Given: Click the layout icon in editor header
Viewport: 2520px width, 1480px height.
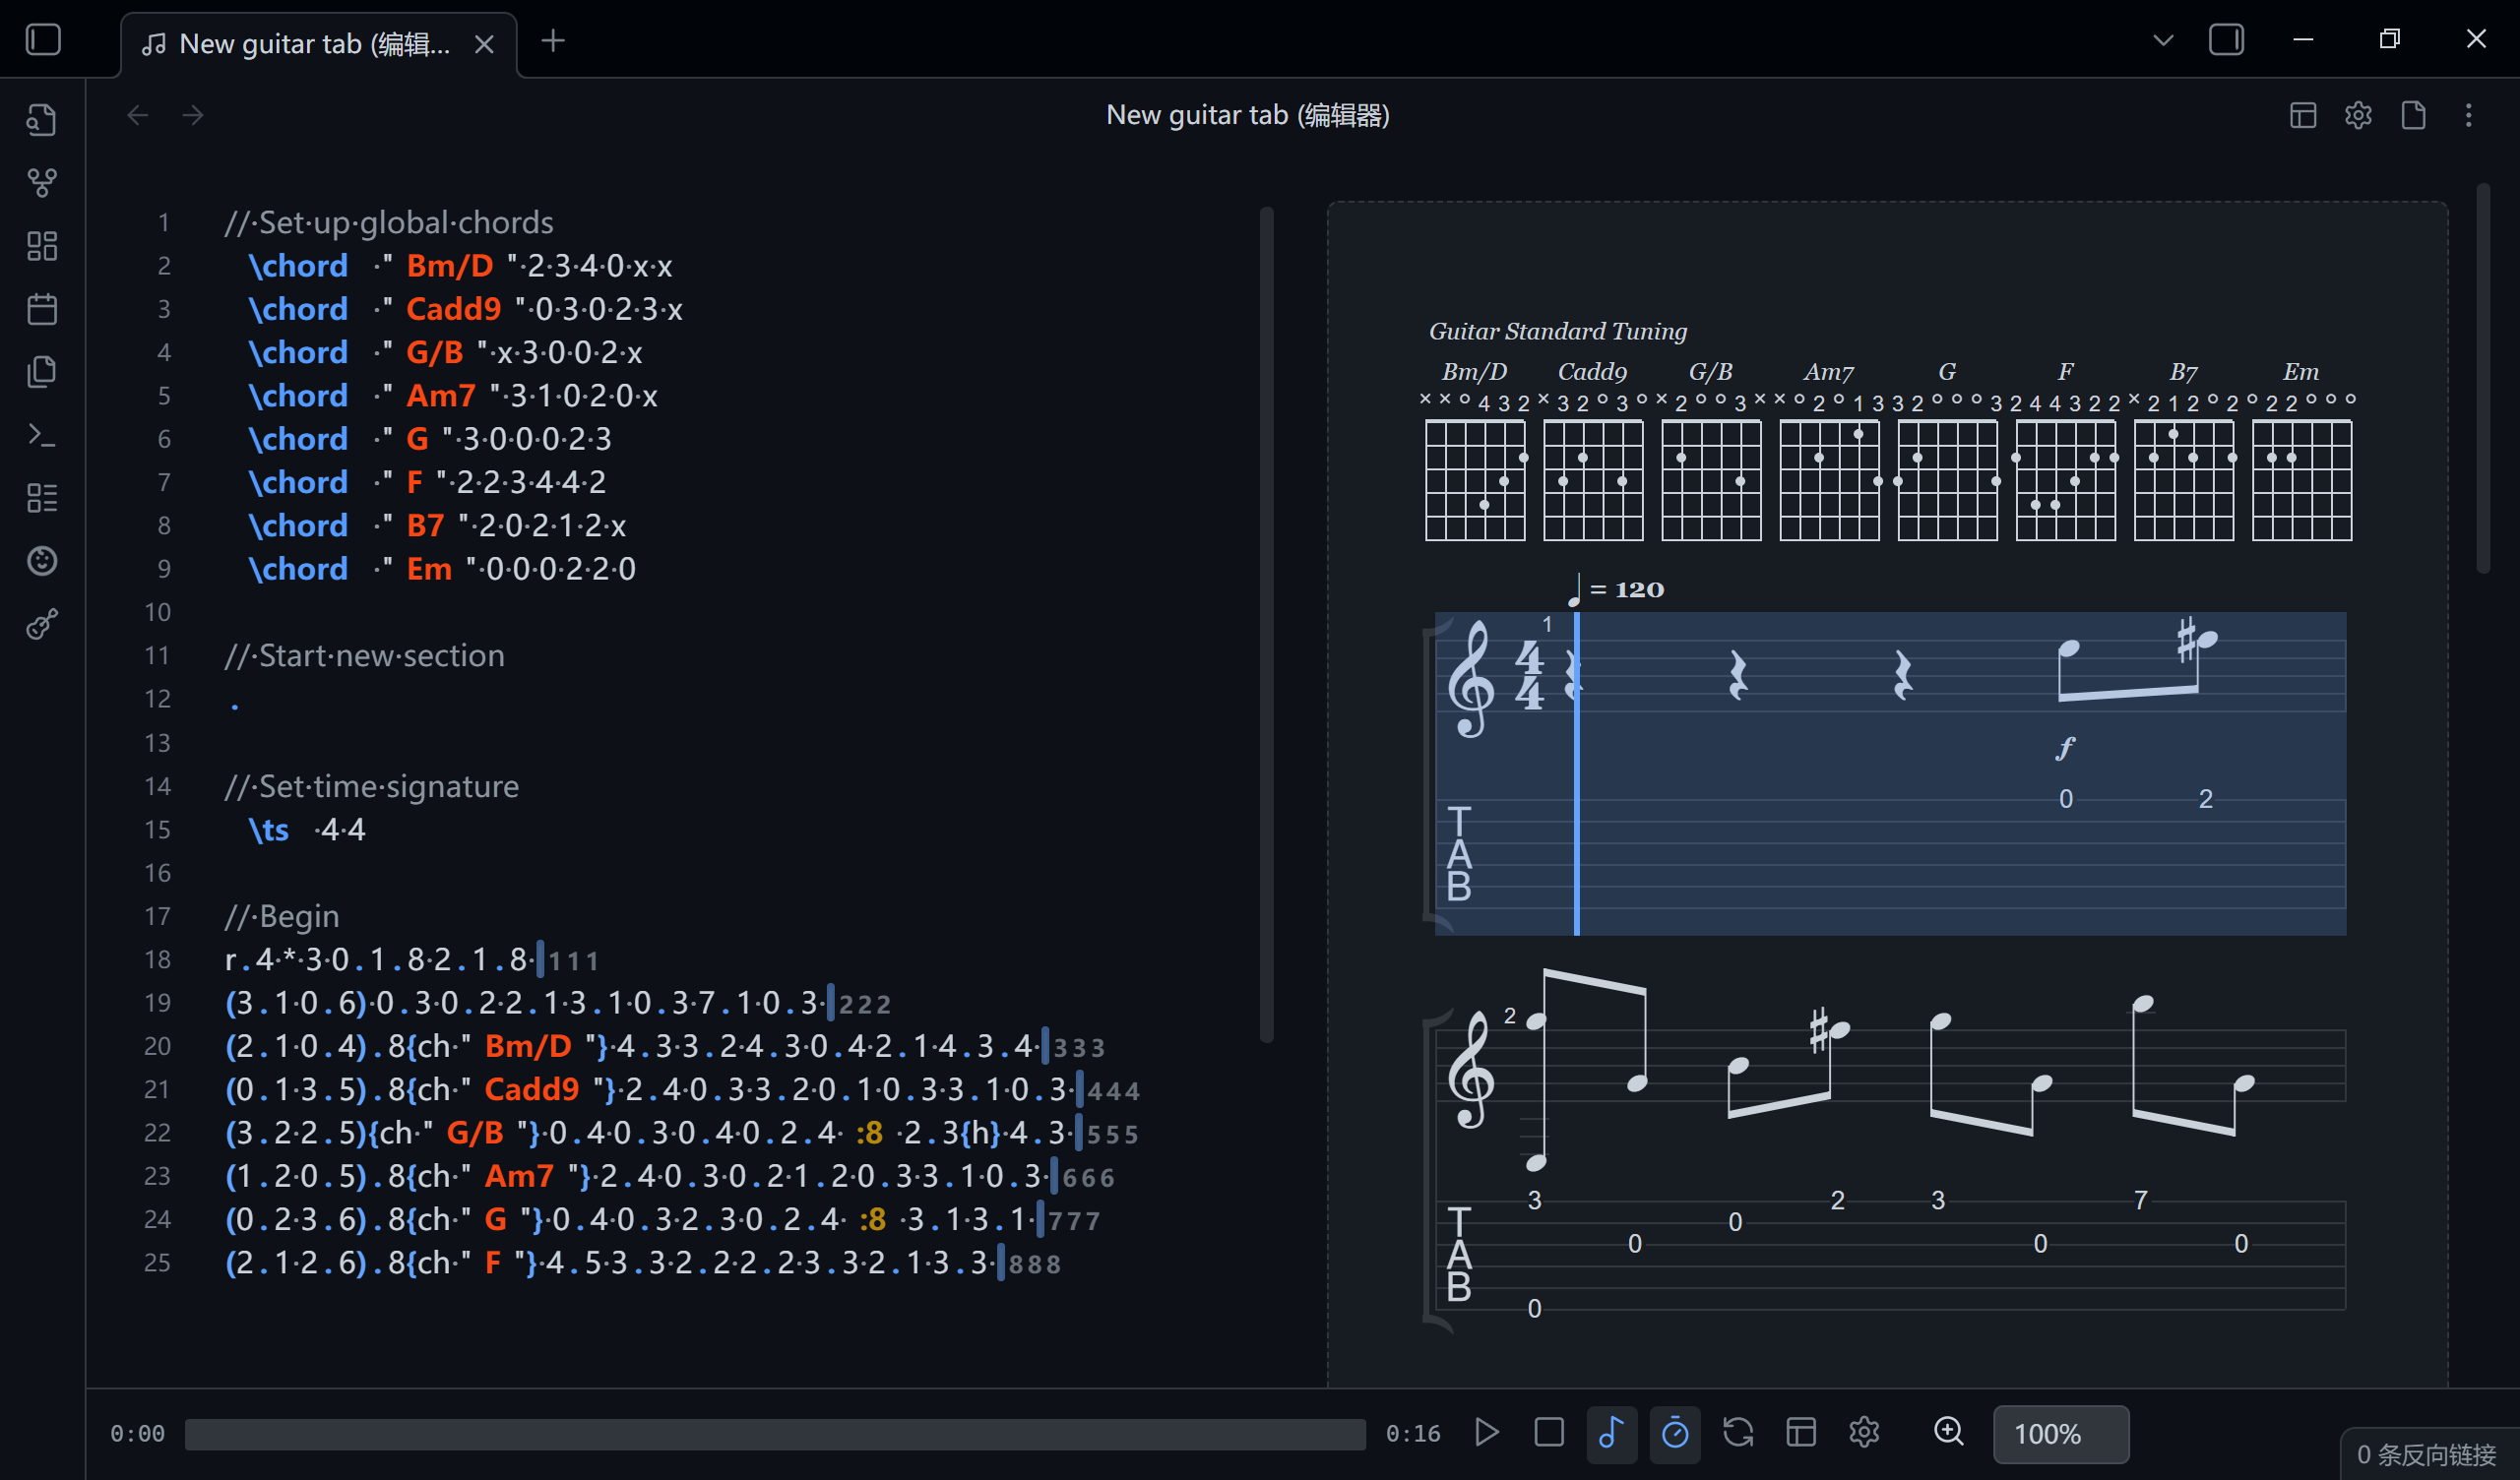Looking at the screenshot, I should click(2303, 115).
